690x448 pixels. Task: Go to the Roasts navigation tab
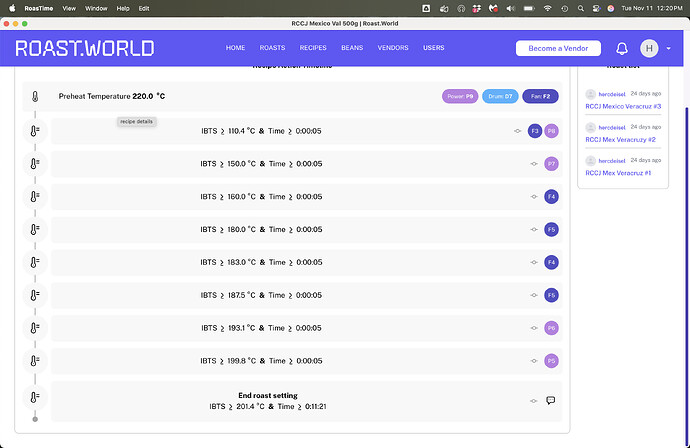point(272,48)
